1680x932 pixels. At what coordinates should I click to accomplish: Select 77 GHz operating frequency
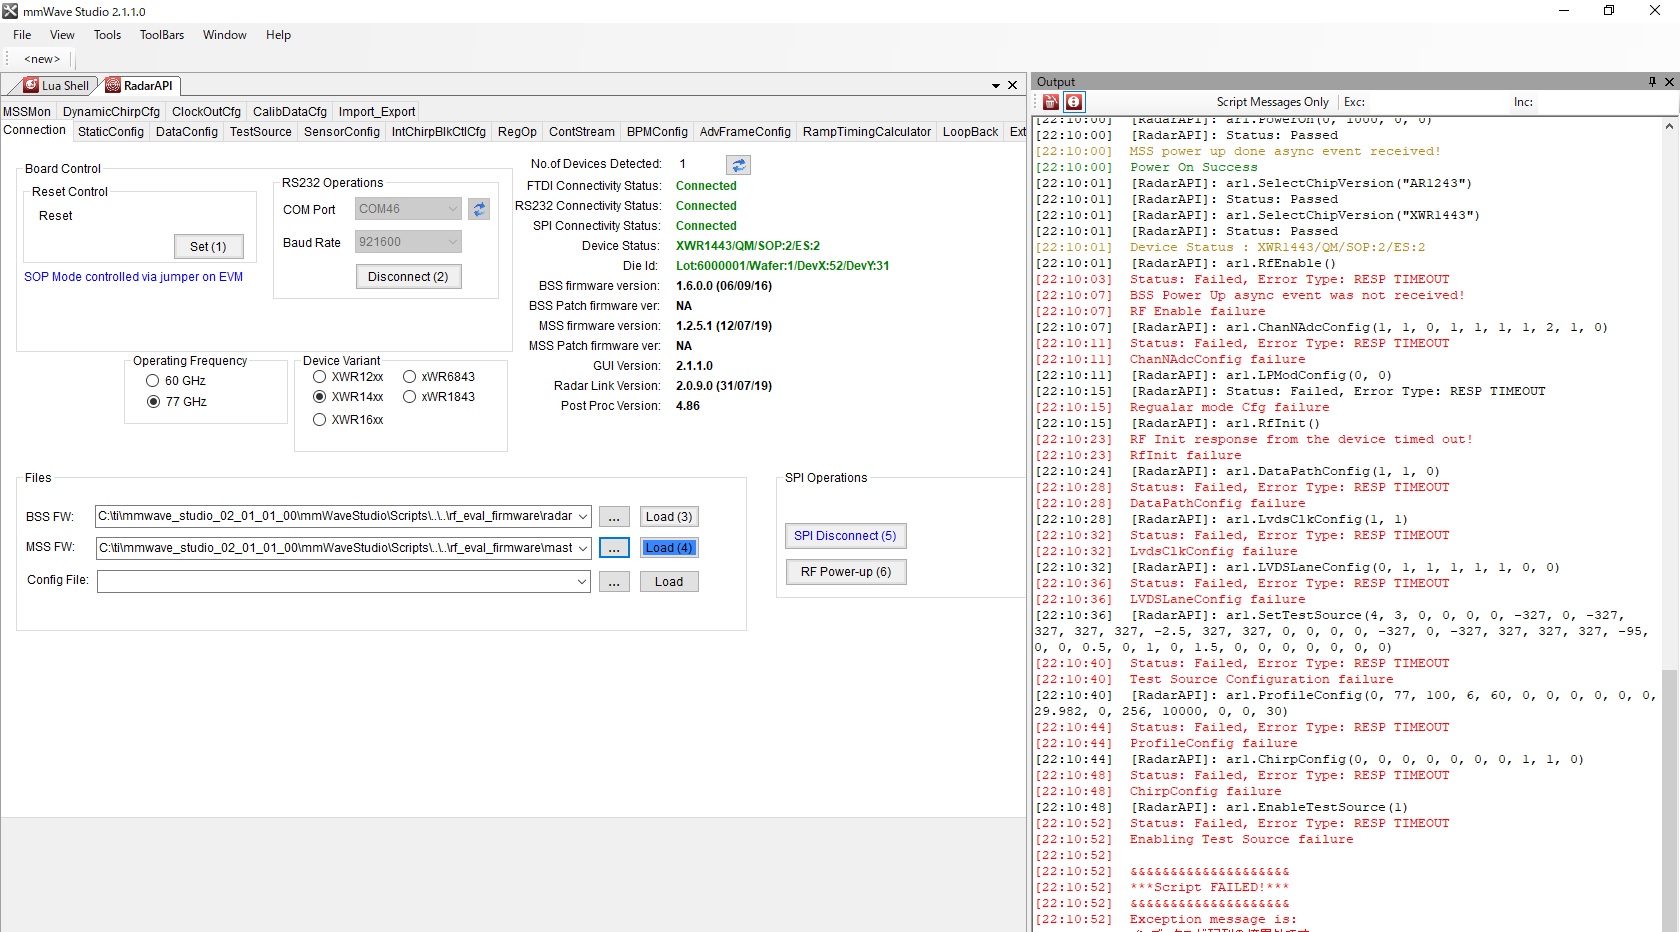click(x=153, y=402)
